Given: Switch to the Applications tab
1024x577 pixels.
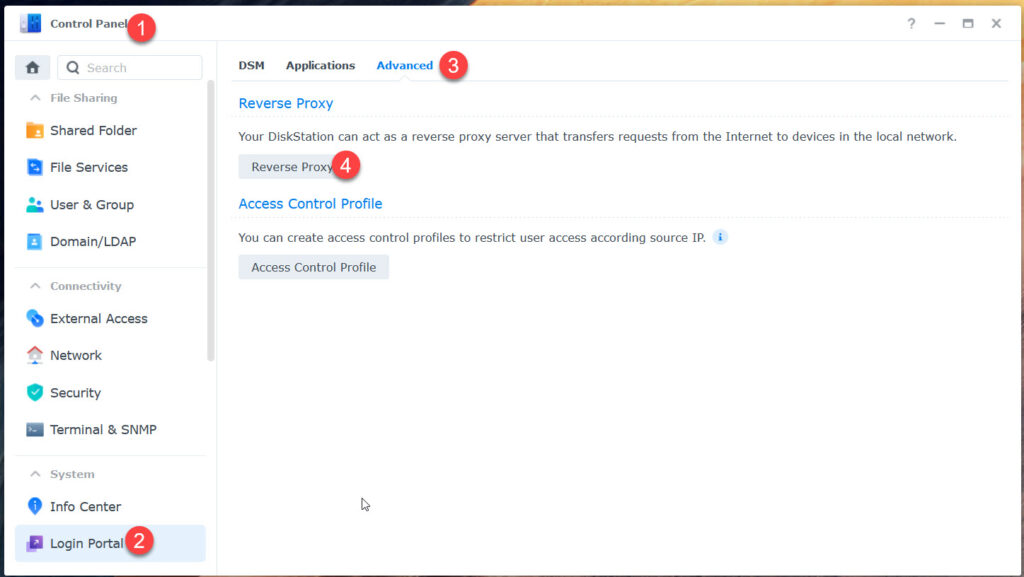Looking at the screenshot, I should 320,66.
